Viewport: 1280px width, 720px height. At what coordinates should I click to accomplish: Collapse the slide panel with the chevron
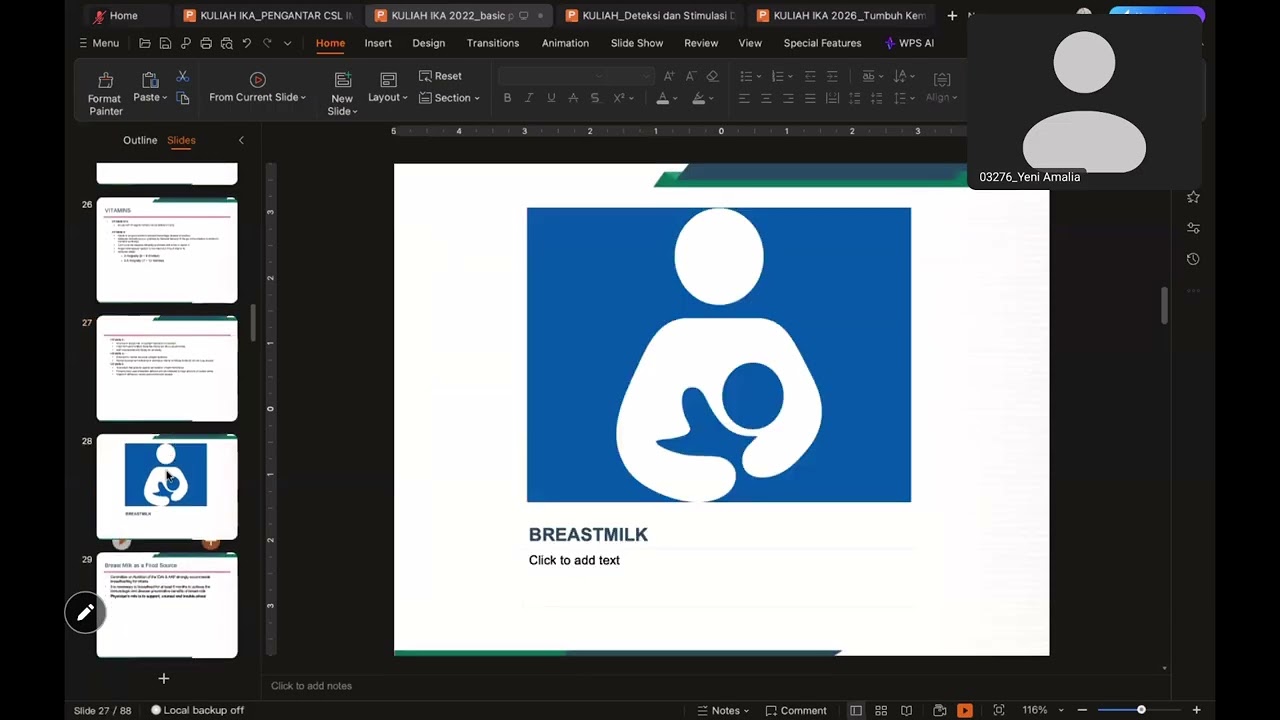tap(241, 140)
